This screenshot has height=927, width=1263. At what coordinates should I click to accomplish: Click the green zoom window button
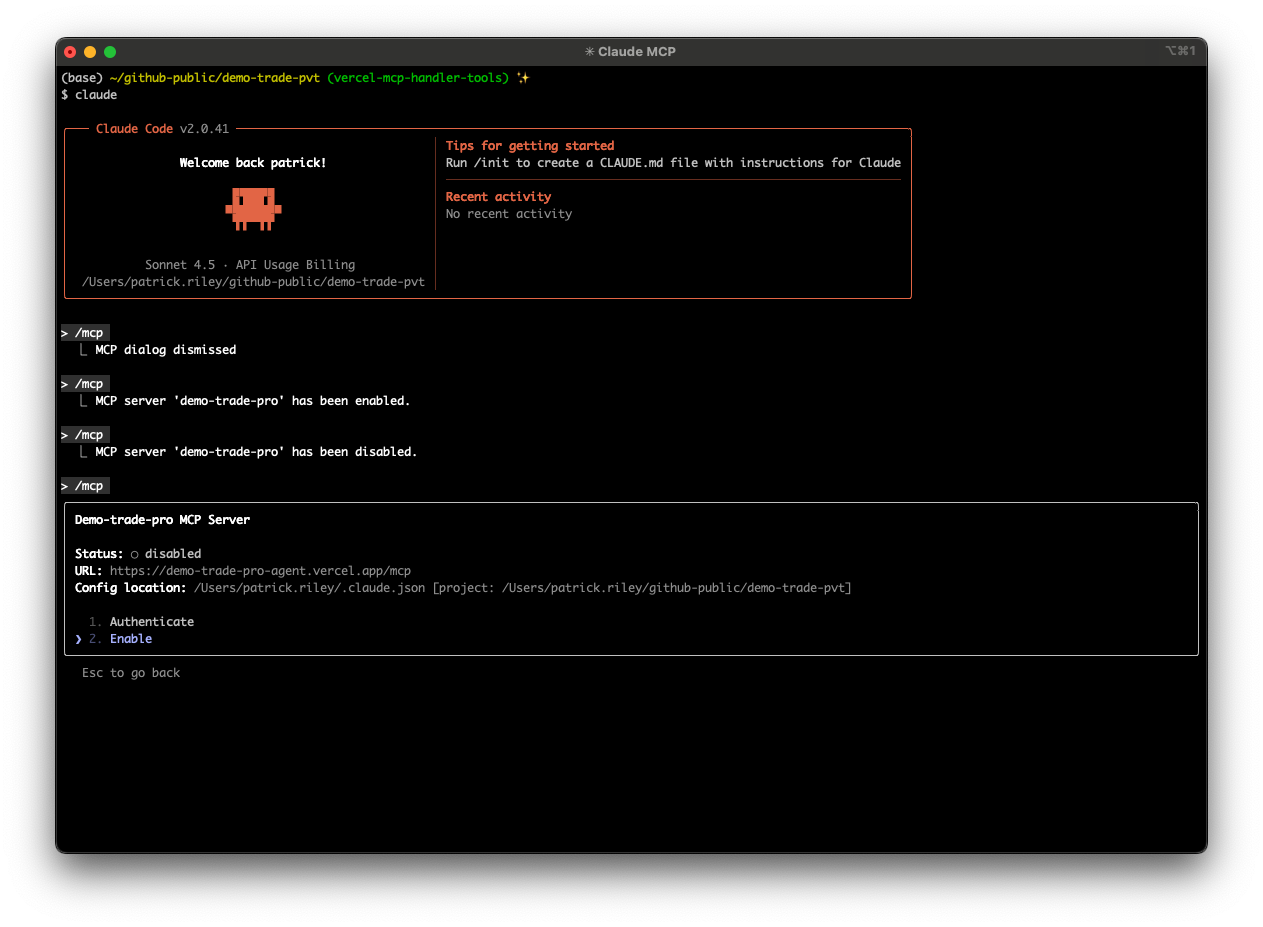tap(110, 52)
